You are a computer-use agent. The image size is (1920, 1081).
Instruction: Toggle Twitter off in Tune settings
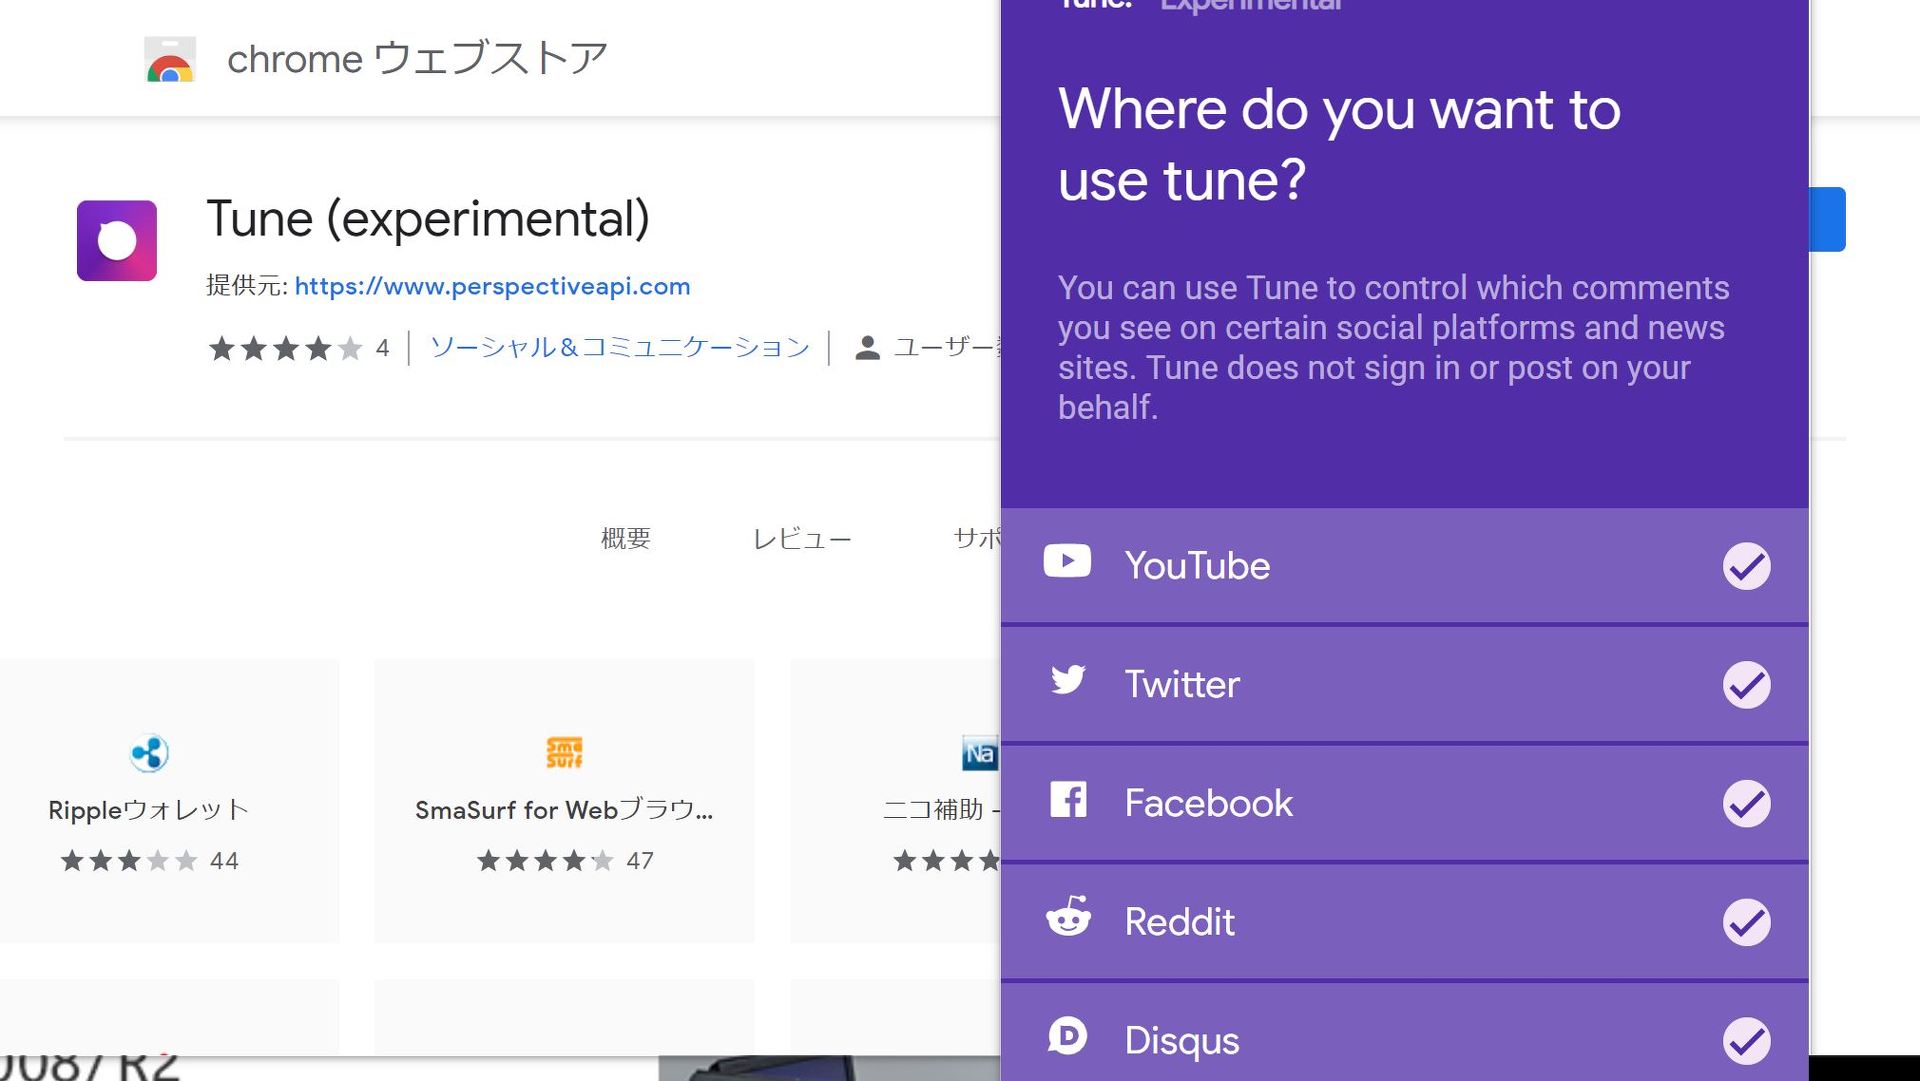1748,684
